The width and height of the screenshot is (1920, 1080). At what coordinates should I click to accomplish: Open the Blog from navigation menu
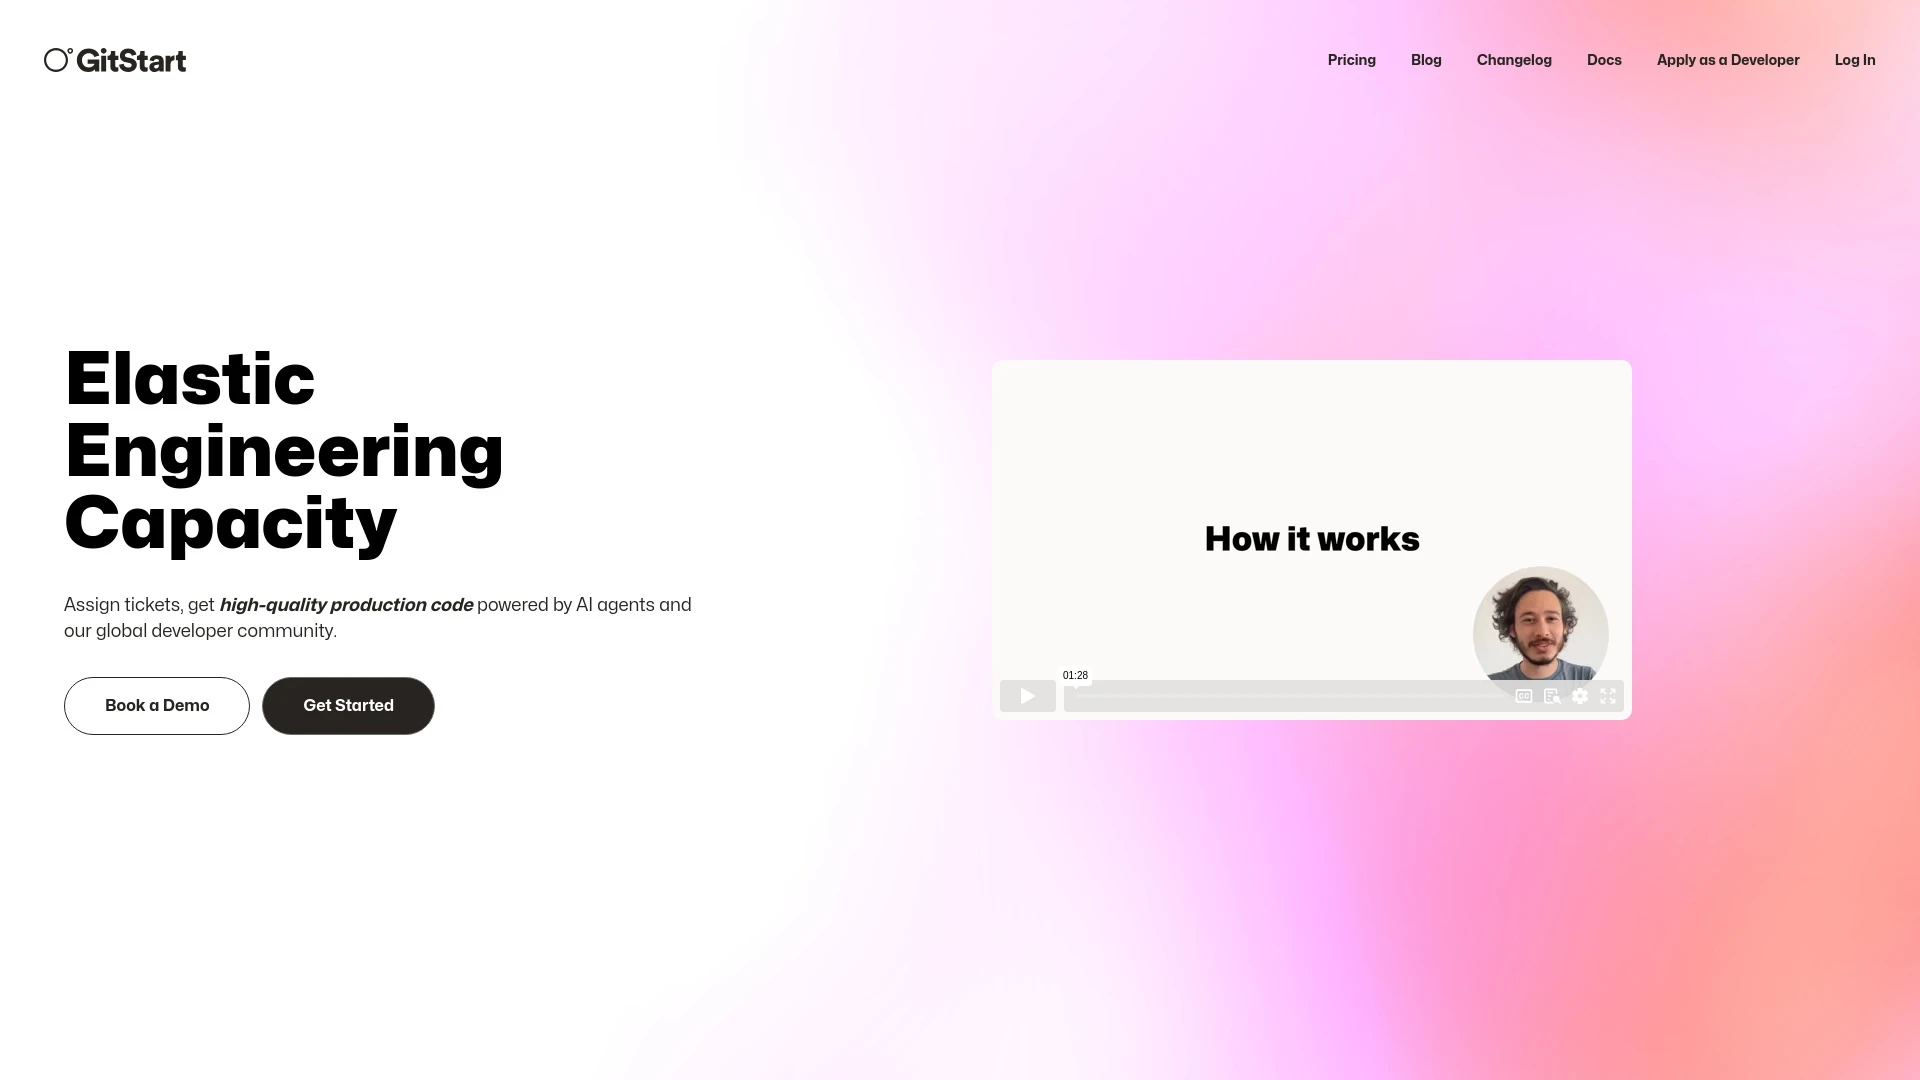[x=1425, y=58]
